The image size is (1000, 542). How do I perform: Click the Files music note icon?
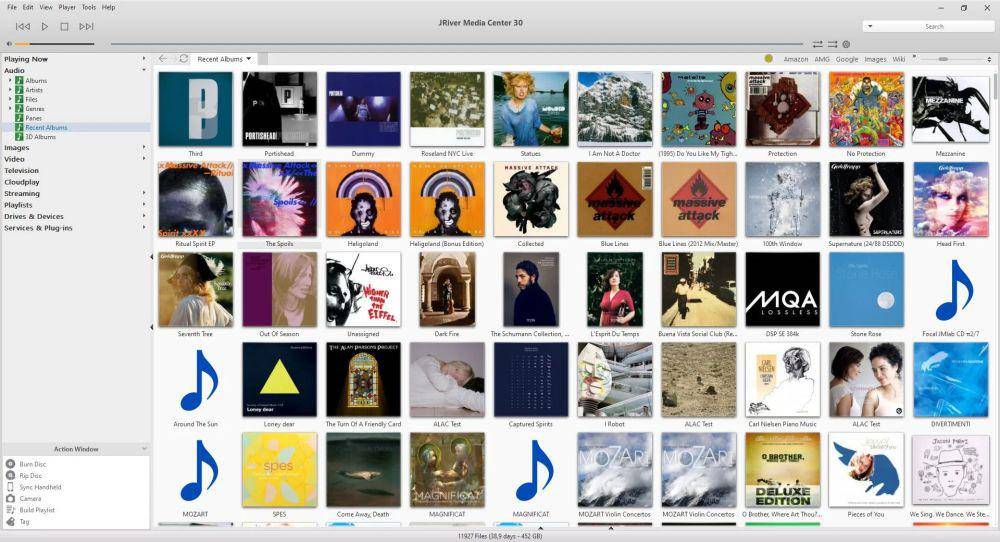click(19, 99)
